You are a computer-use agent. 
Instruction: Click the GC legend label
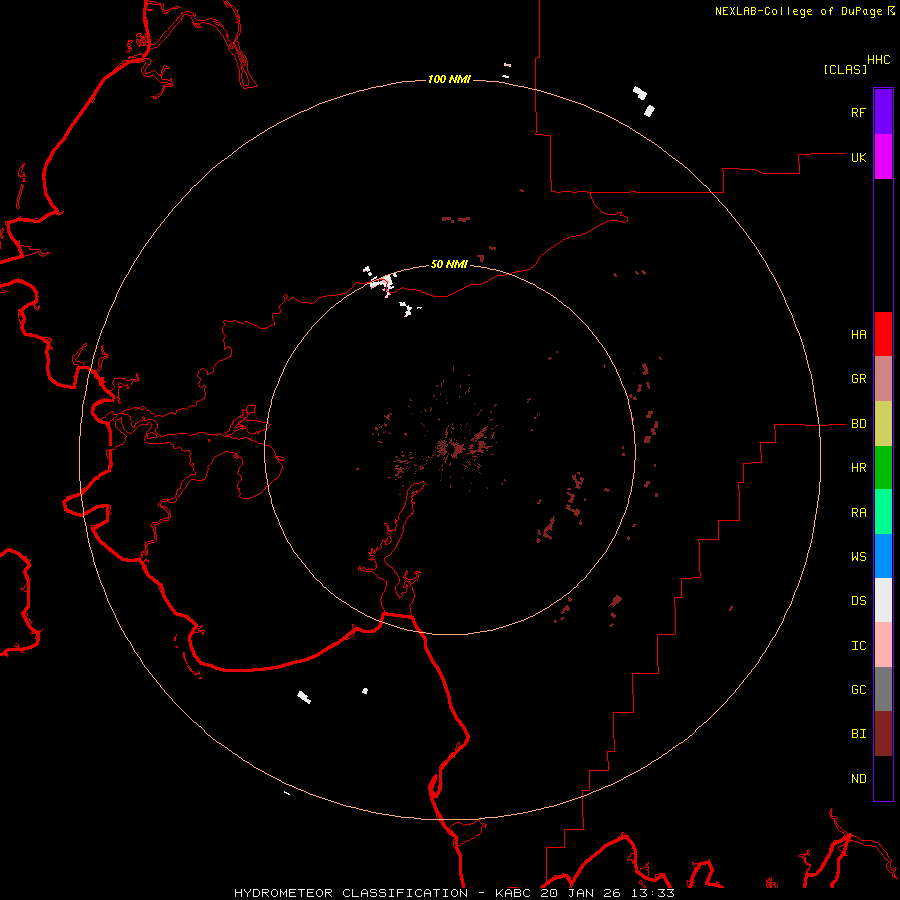click(858, 690)
